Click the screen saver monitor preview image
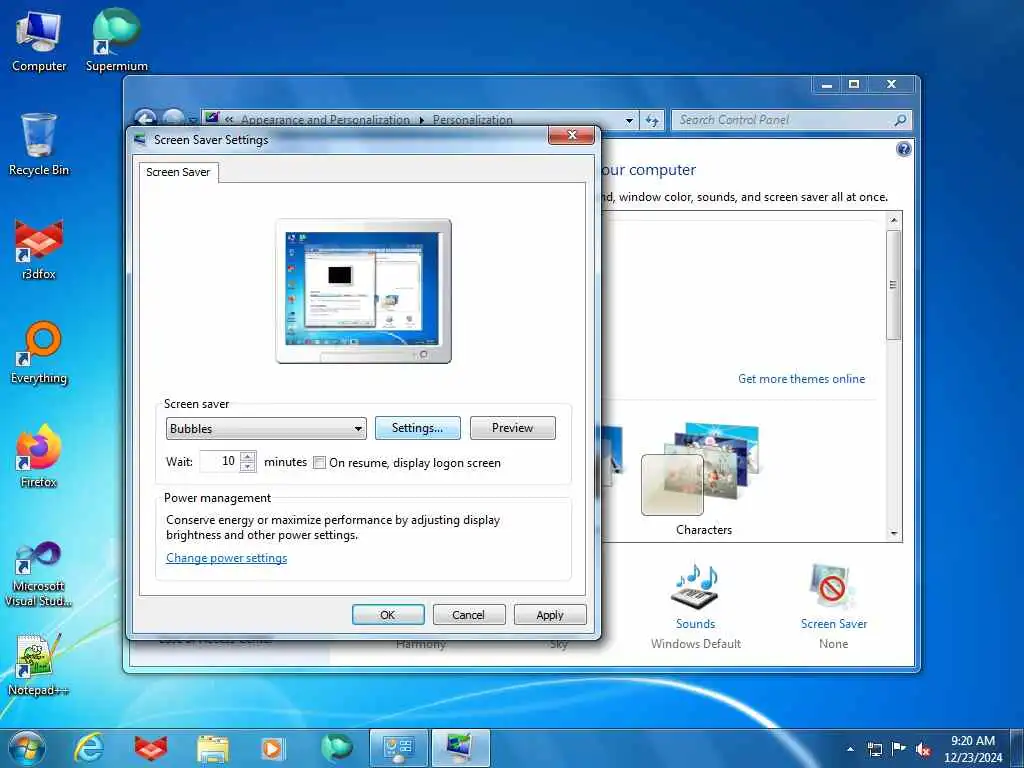 (x=363, y=291)
